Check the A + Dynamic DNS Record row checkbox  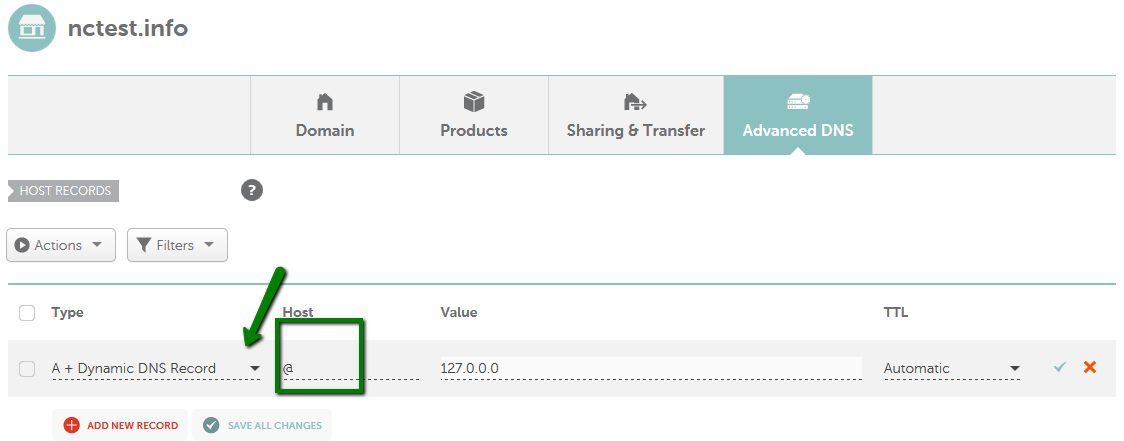(27, 369)
